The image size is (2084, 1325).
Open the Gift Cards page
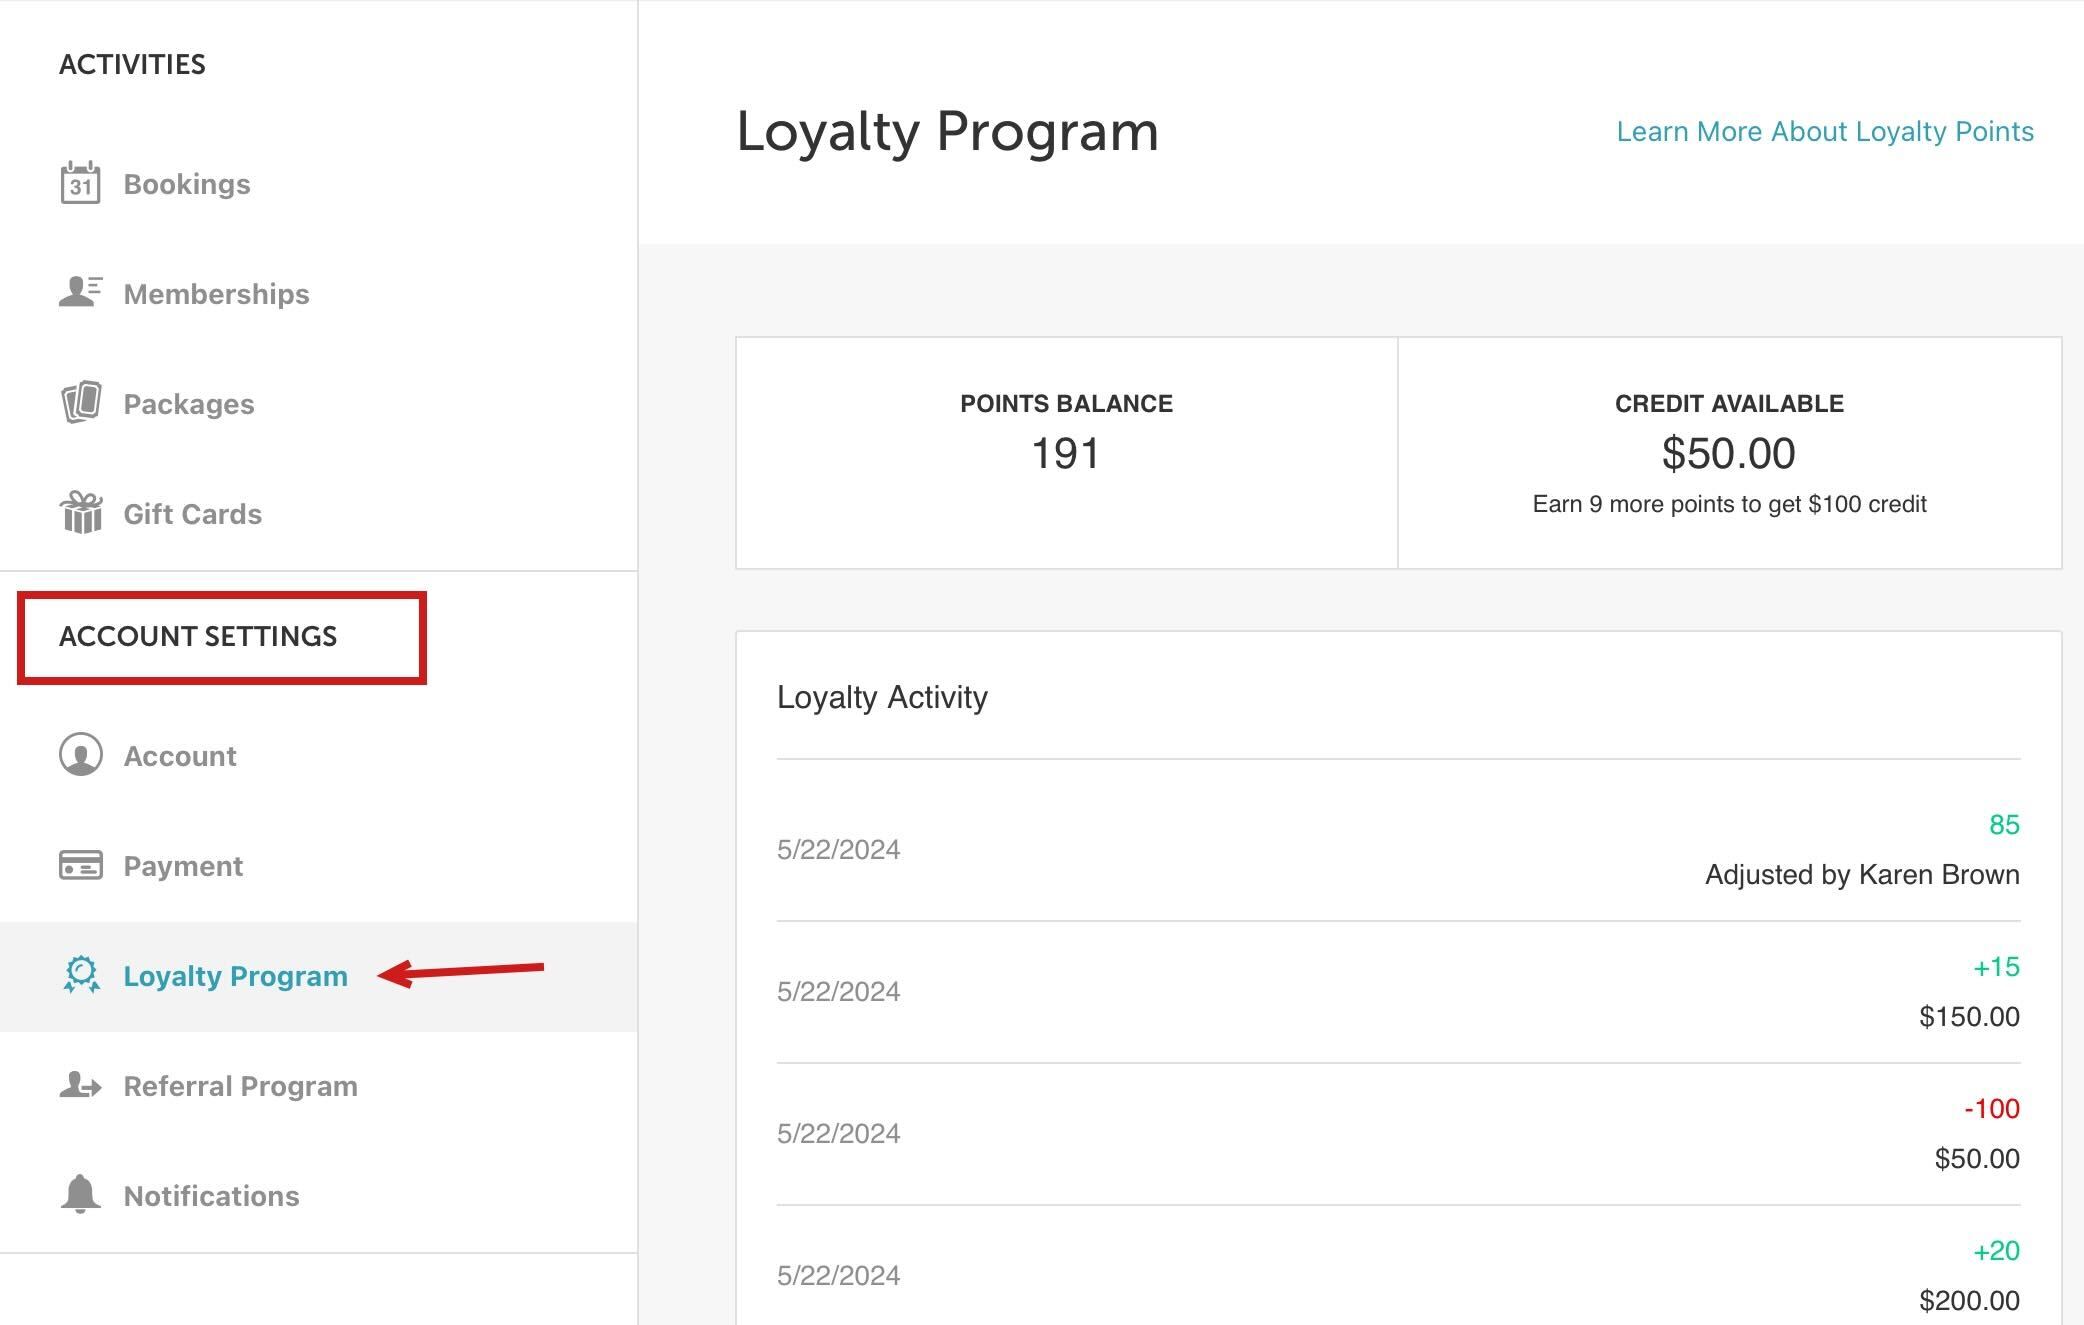(x=192, y=514)
